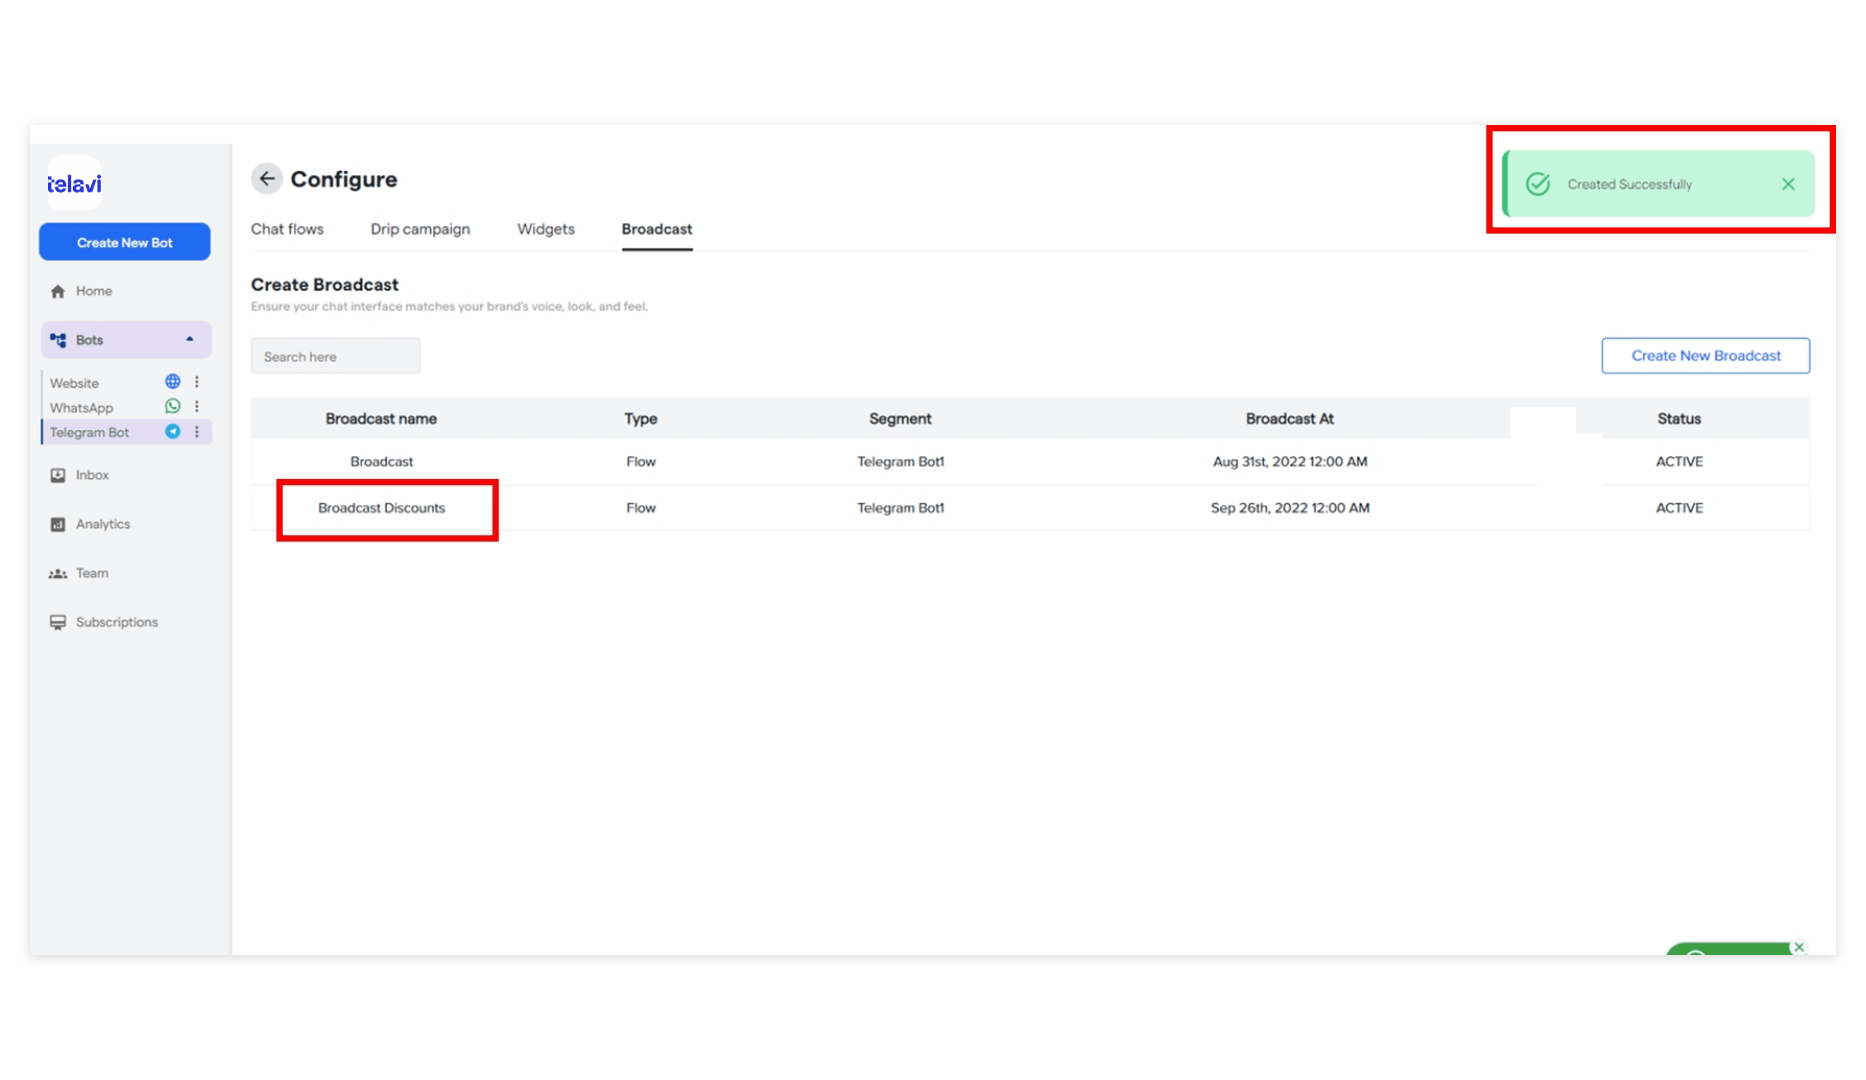The image size is (1866, 1080).
Task: Select Telegram Bot in sidebar
Action: [x=90, y=432]
